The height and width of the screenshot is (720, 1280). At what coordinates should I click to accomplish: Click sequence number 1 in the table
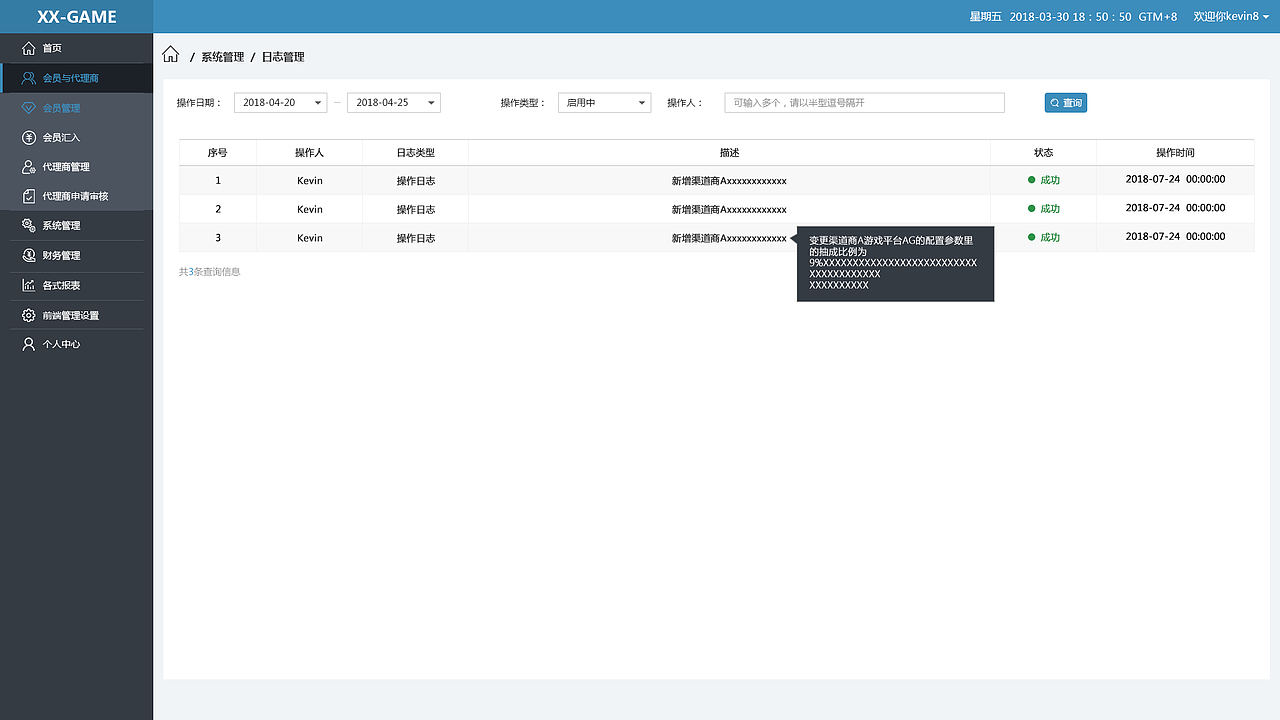[218, 181]
